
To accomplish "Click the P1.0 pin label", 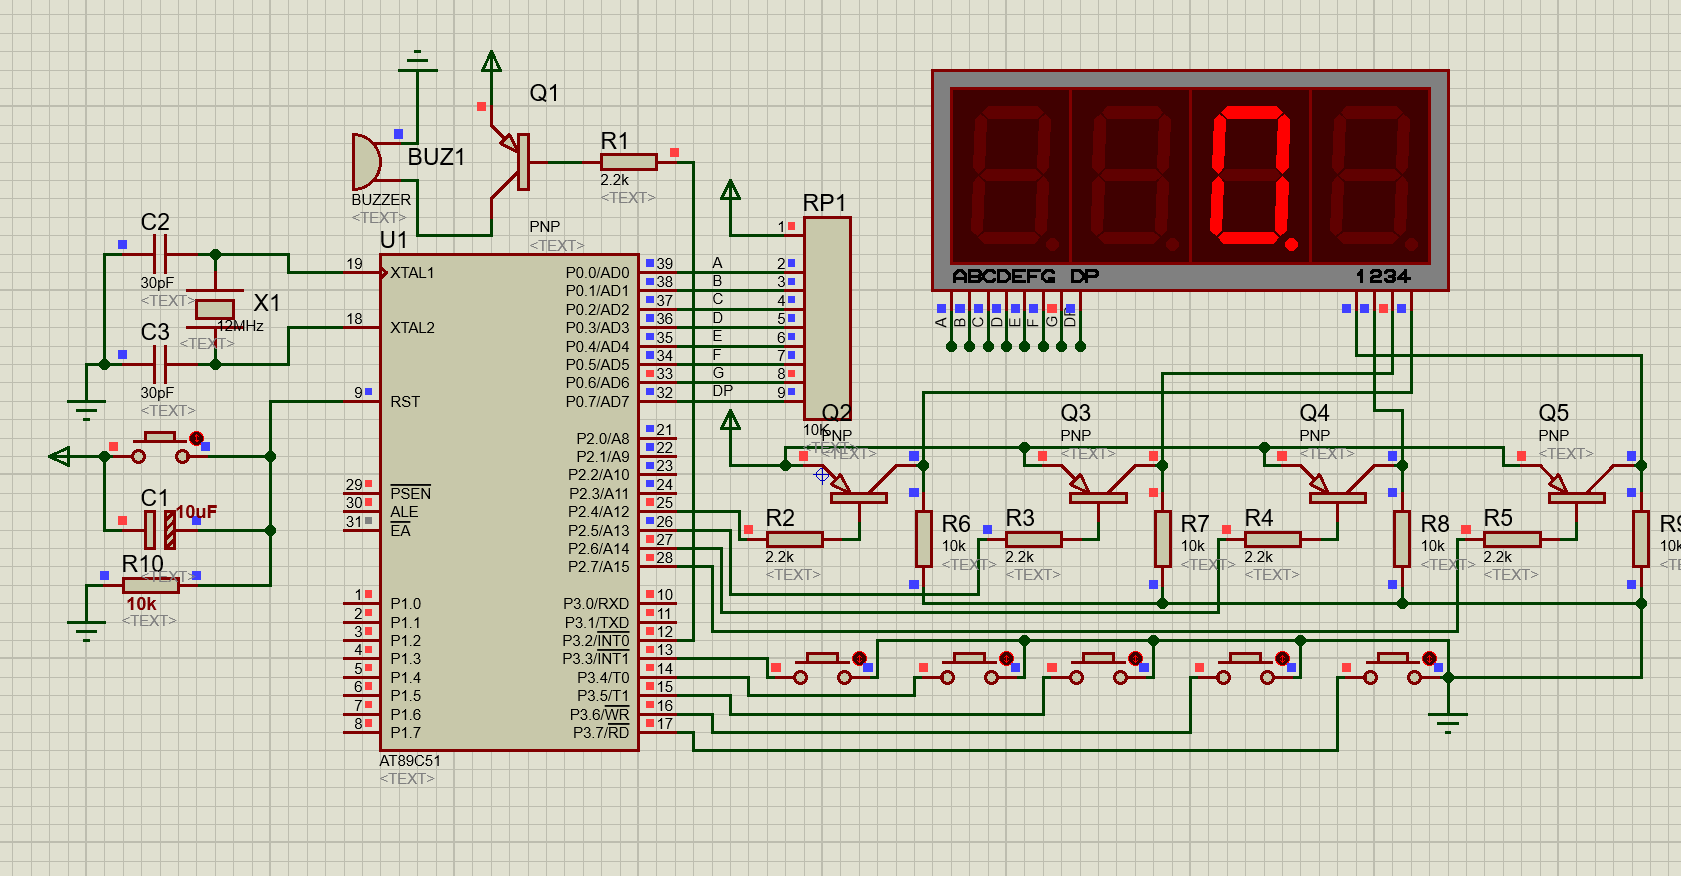I will [405, 604].
